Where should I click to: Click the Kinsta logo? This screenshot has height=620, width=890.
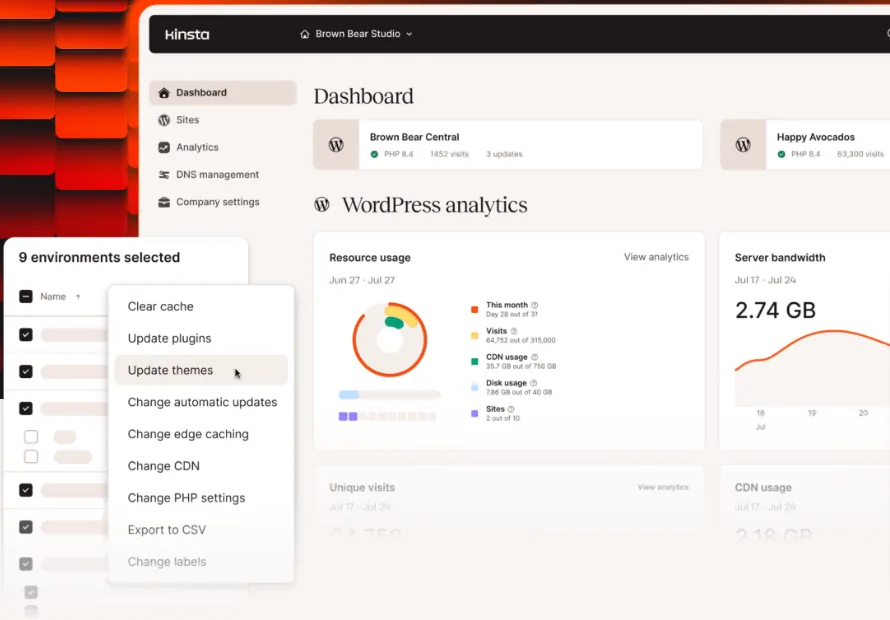(187, 35)
